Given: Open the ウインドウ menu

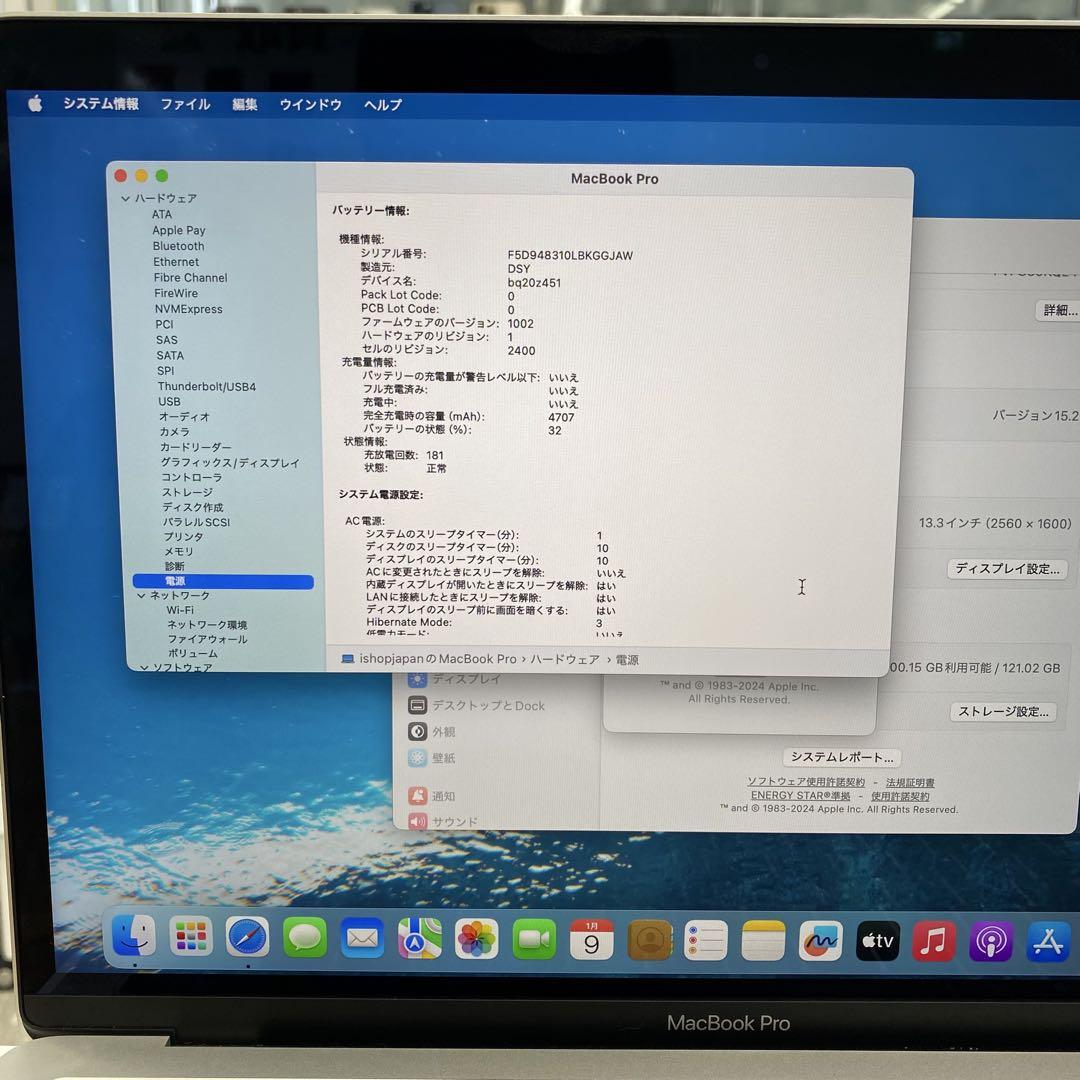Looking at the screenshot, I should tap(311, 105).
